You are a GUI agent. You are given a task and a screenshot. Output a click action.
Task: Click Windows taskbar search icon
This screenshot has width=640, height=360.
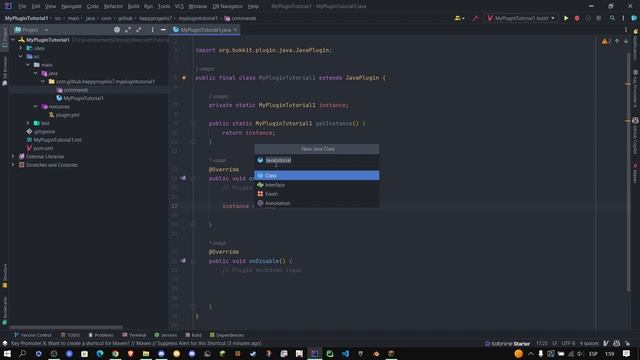click(x=22, y=353)
